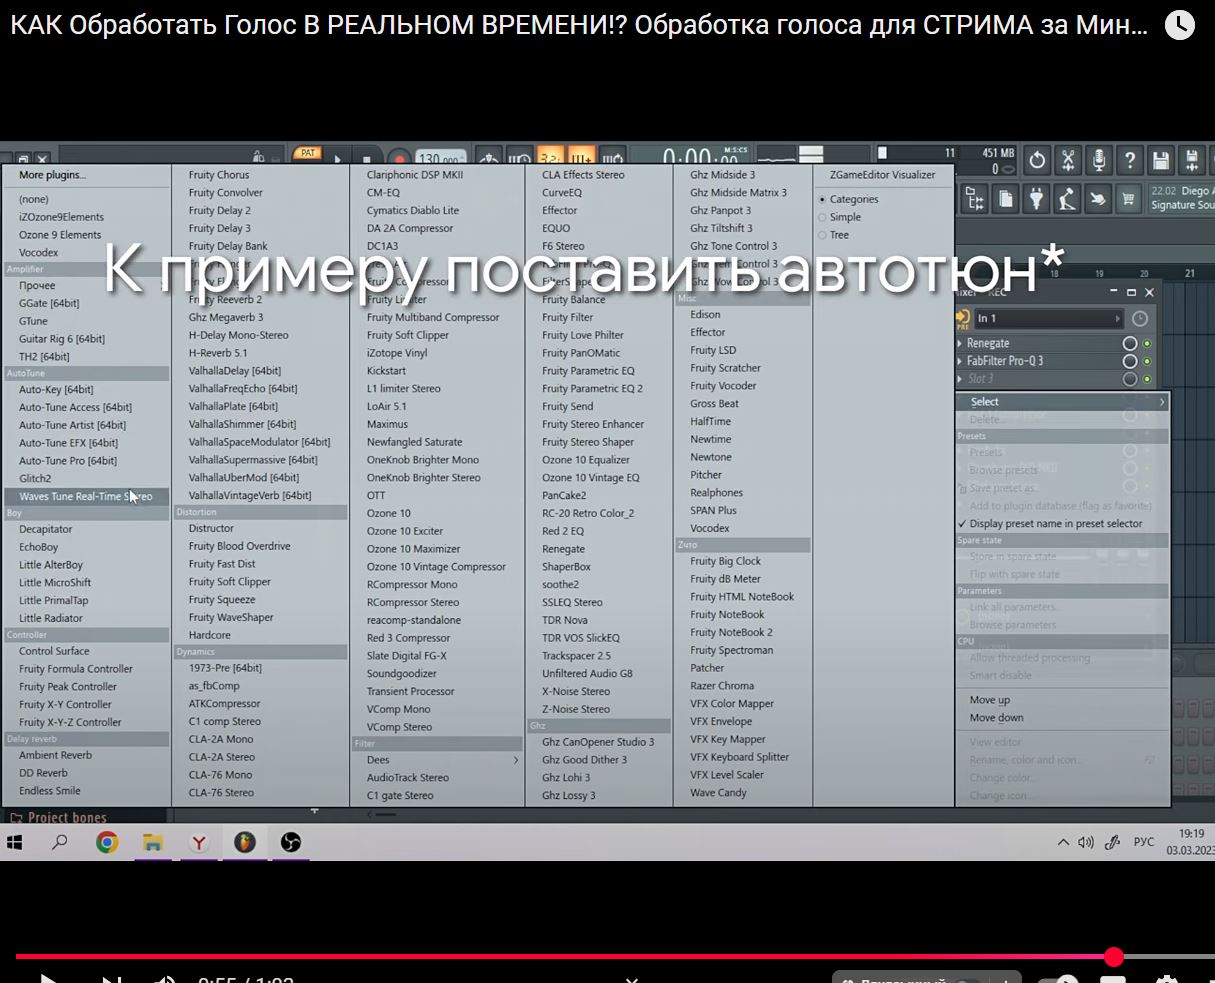This screenshot has height=983, width=1215.
Task: Open the help question mark icon in FL toolbar
Action: coord(1129,160)
